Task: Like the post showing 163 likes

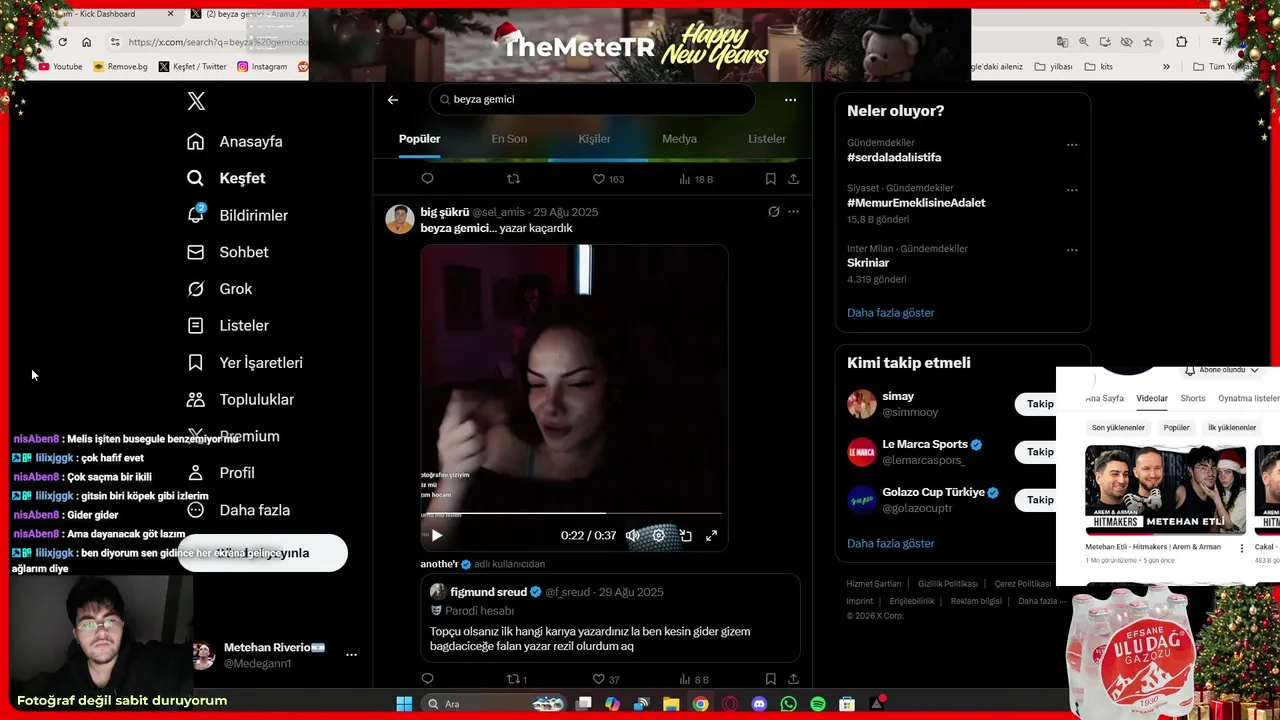Action: (x=608, y=179)
